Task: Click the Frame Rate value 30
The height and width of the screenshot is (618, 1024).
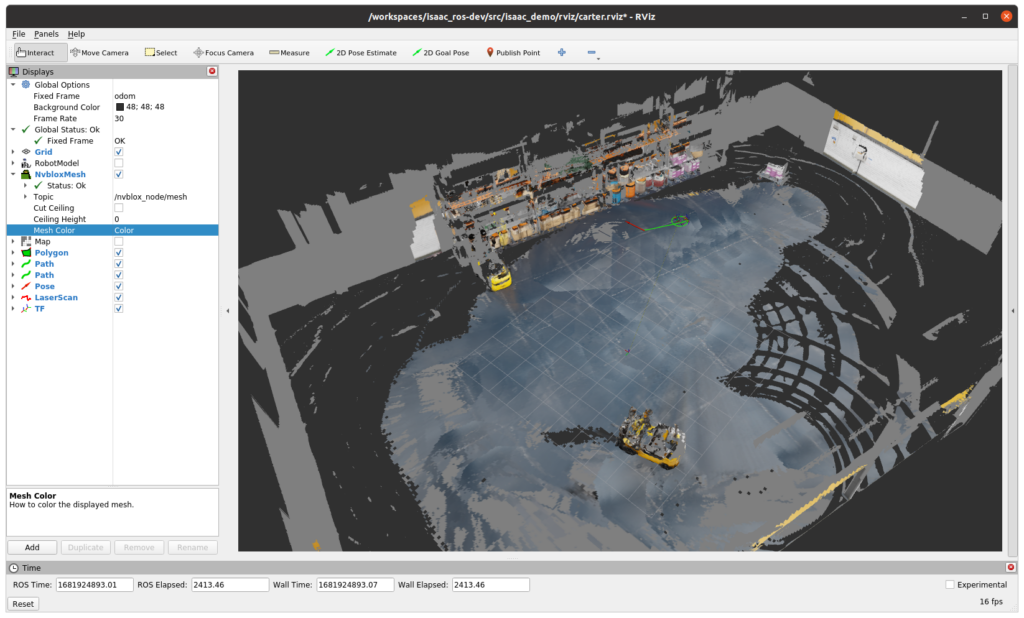Action: point(119,118)
